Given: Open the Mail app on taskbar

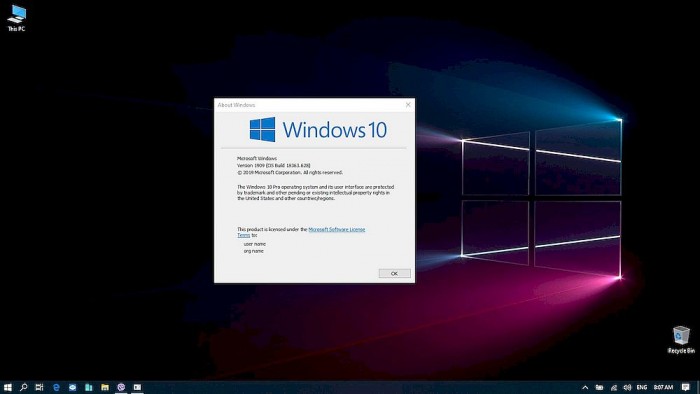Looking at the screenshot, I should point(72,387).
